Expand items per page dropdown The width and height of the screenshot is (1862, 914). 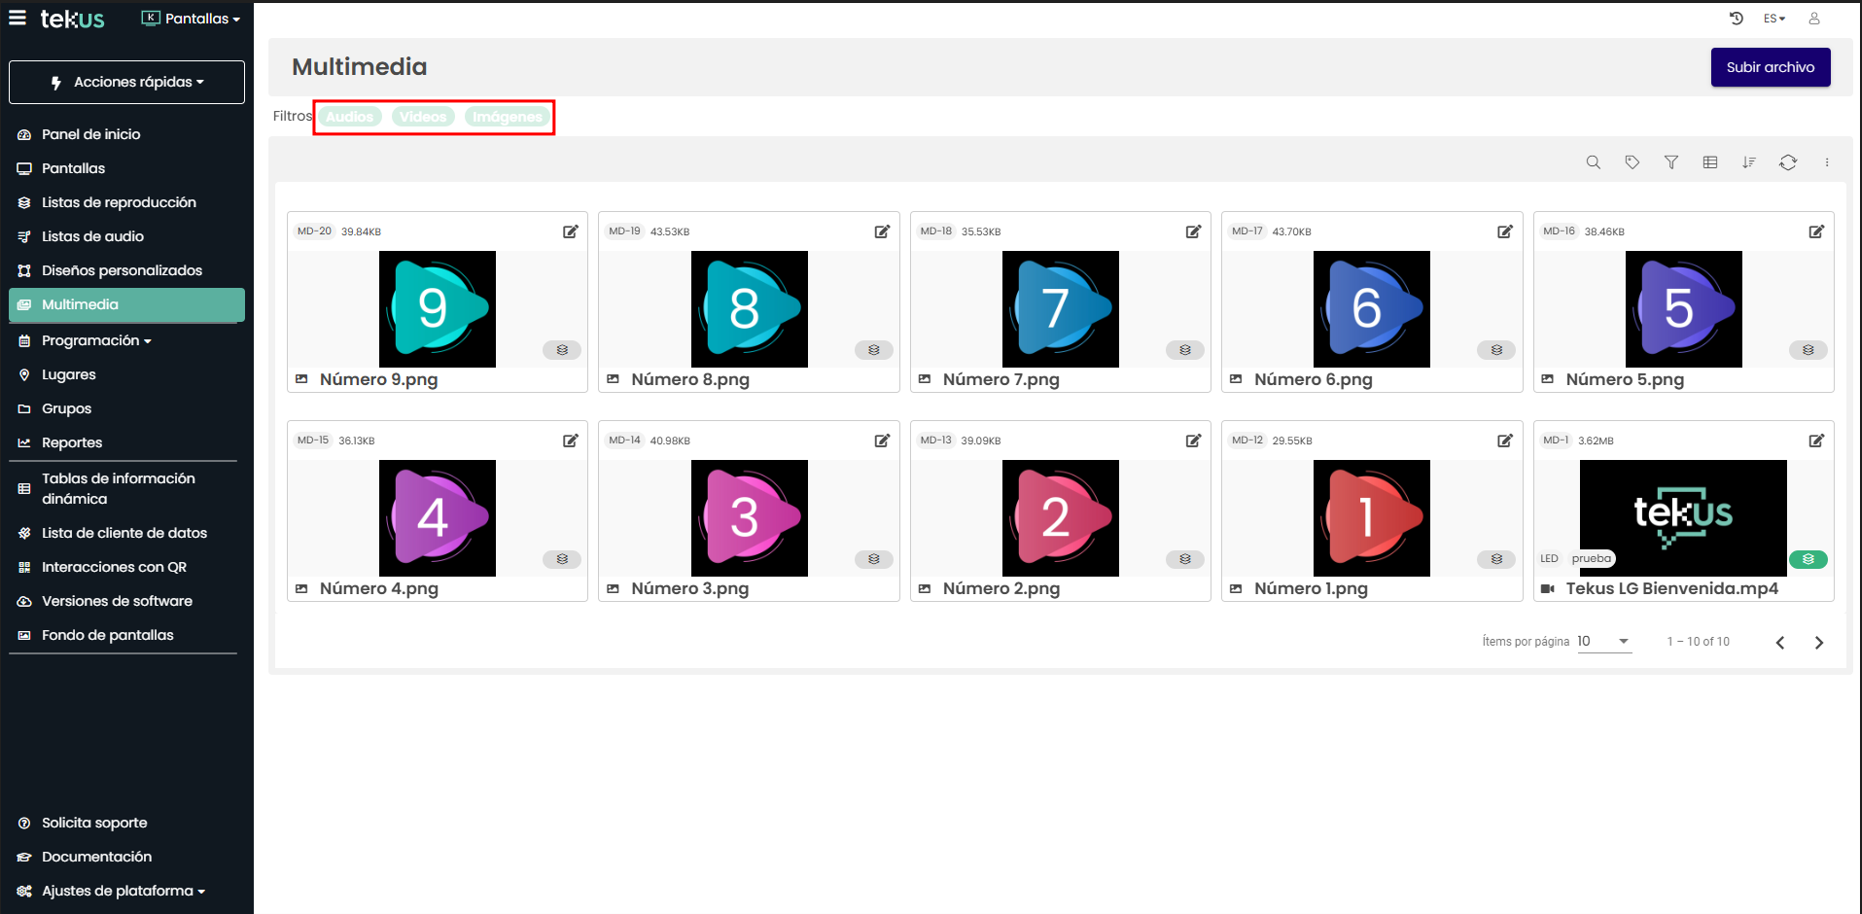(x=1604, y=642)
